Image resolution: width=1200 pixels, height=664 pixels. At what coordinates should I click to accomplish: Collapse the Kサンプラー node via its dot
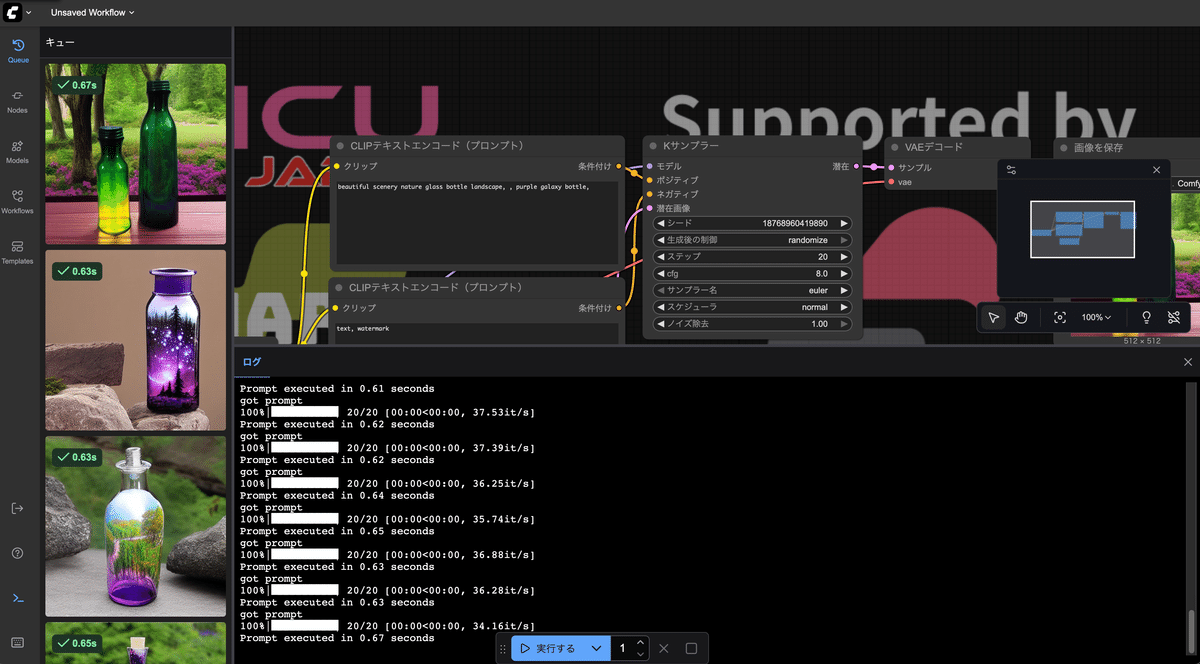pyautogui.click(x=653, y=146)
